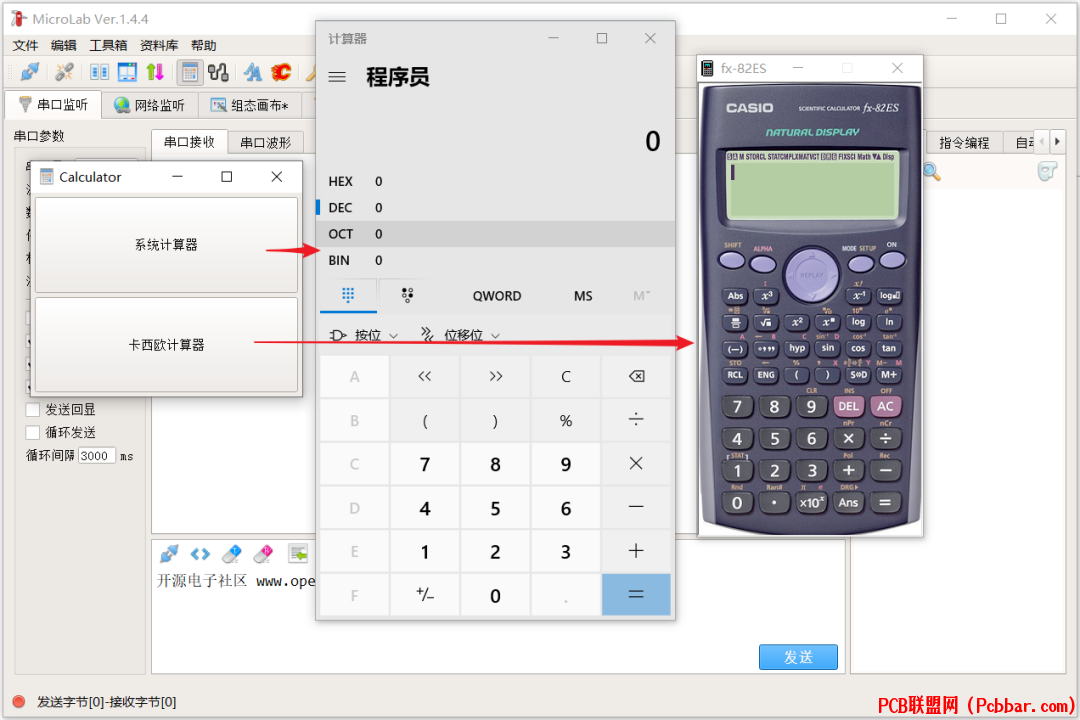Click the serial cable connector toolbar icon

click(218, 72)
